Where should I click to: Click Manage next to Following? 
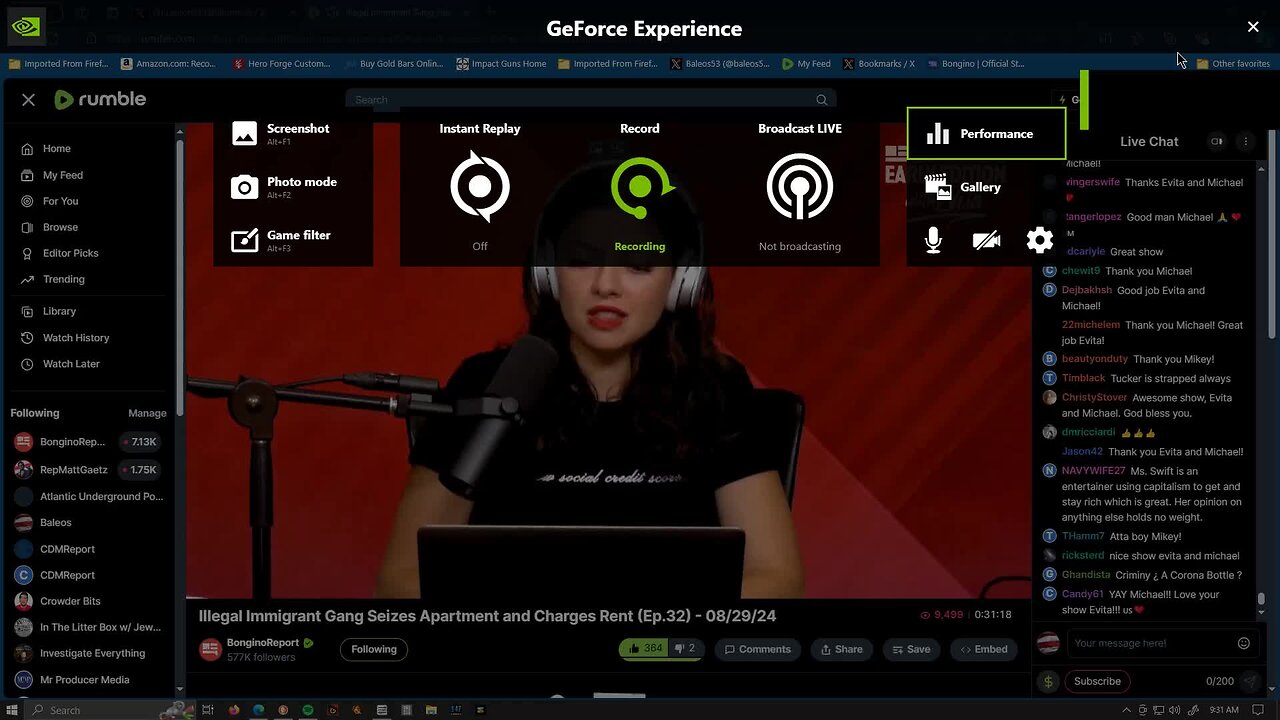[147, 413]
